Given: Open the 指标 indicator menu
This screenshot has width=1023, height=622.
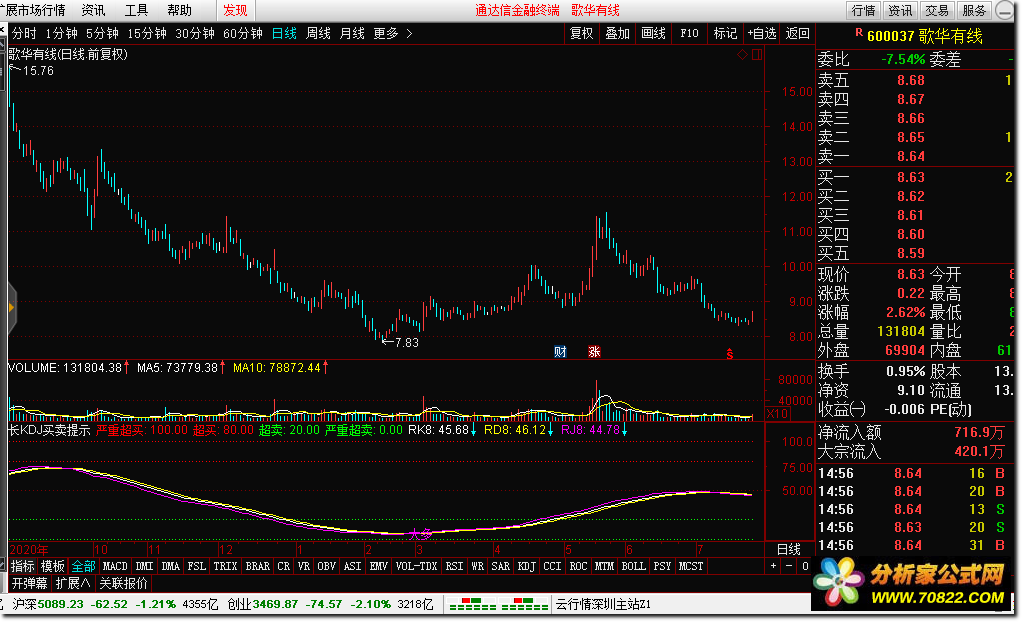Looking at the screenshot, I should pyautogui.click(x=23, y=566).
